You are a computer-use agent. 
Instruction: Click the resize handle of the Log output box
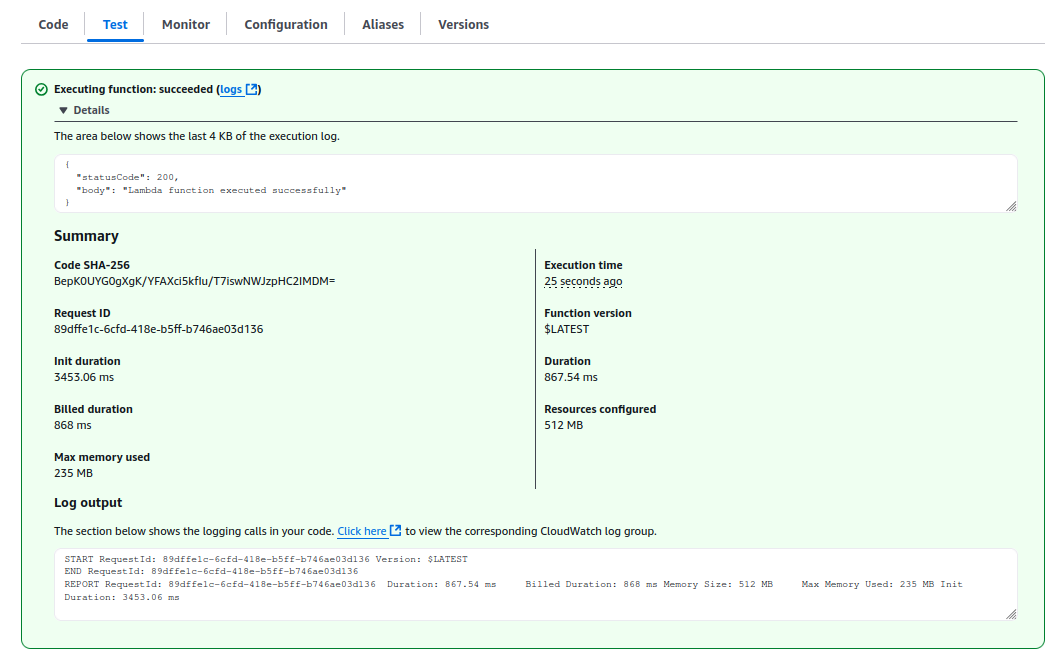1010,614
